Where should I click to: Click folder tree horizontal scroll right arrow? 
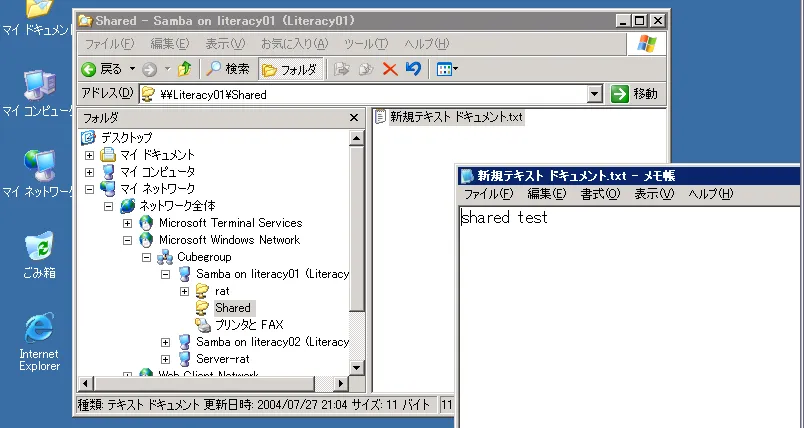[340, 383]
